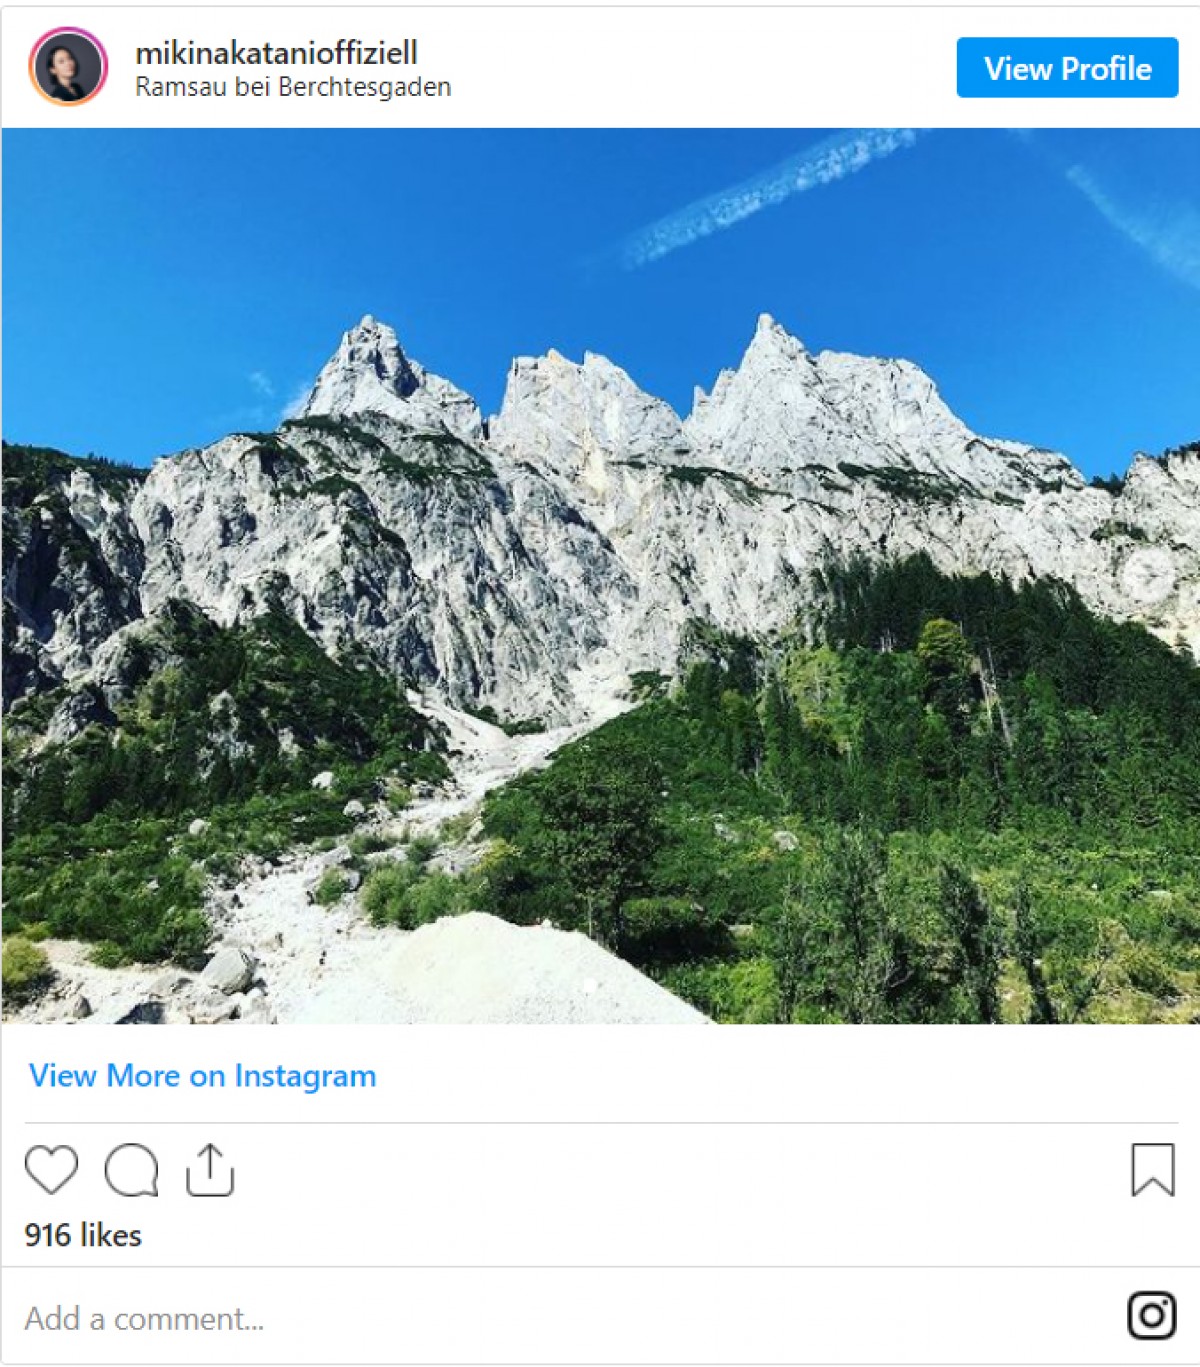Show who liked via 916 likes
Viewport: 1200px width, 1367px height.
[83, 1235]
